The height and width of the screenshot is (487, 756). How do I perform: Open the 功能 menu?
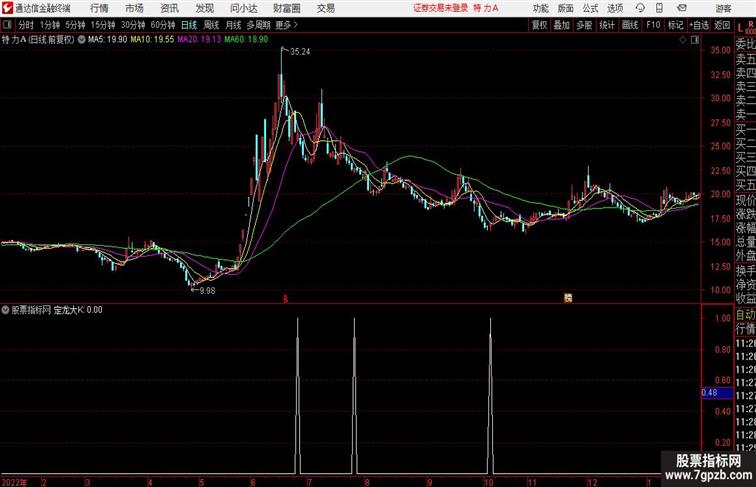coord(540,8)
